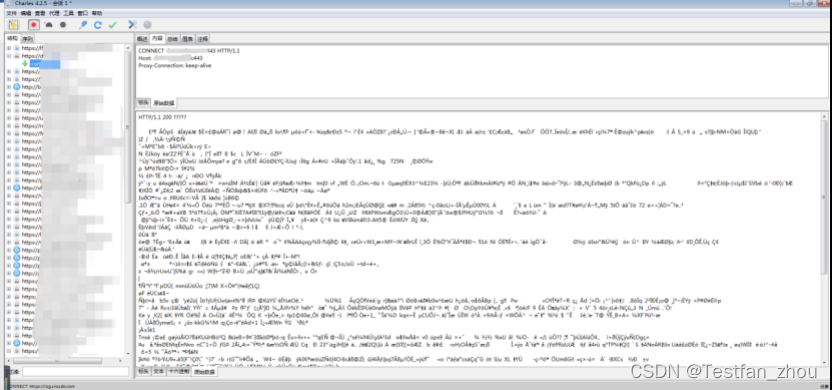
Task: Select the response pane 标头 tab
Action: pyautogui.click(x=143, y=372)
